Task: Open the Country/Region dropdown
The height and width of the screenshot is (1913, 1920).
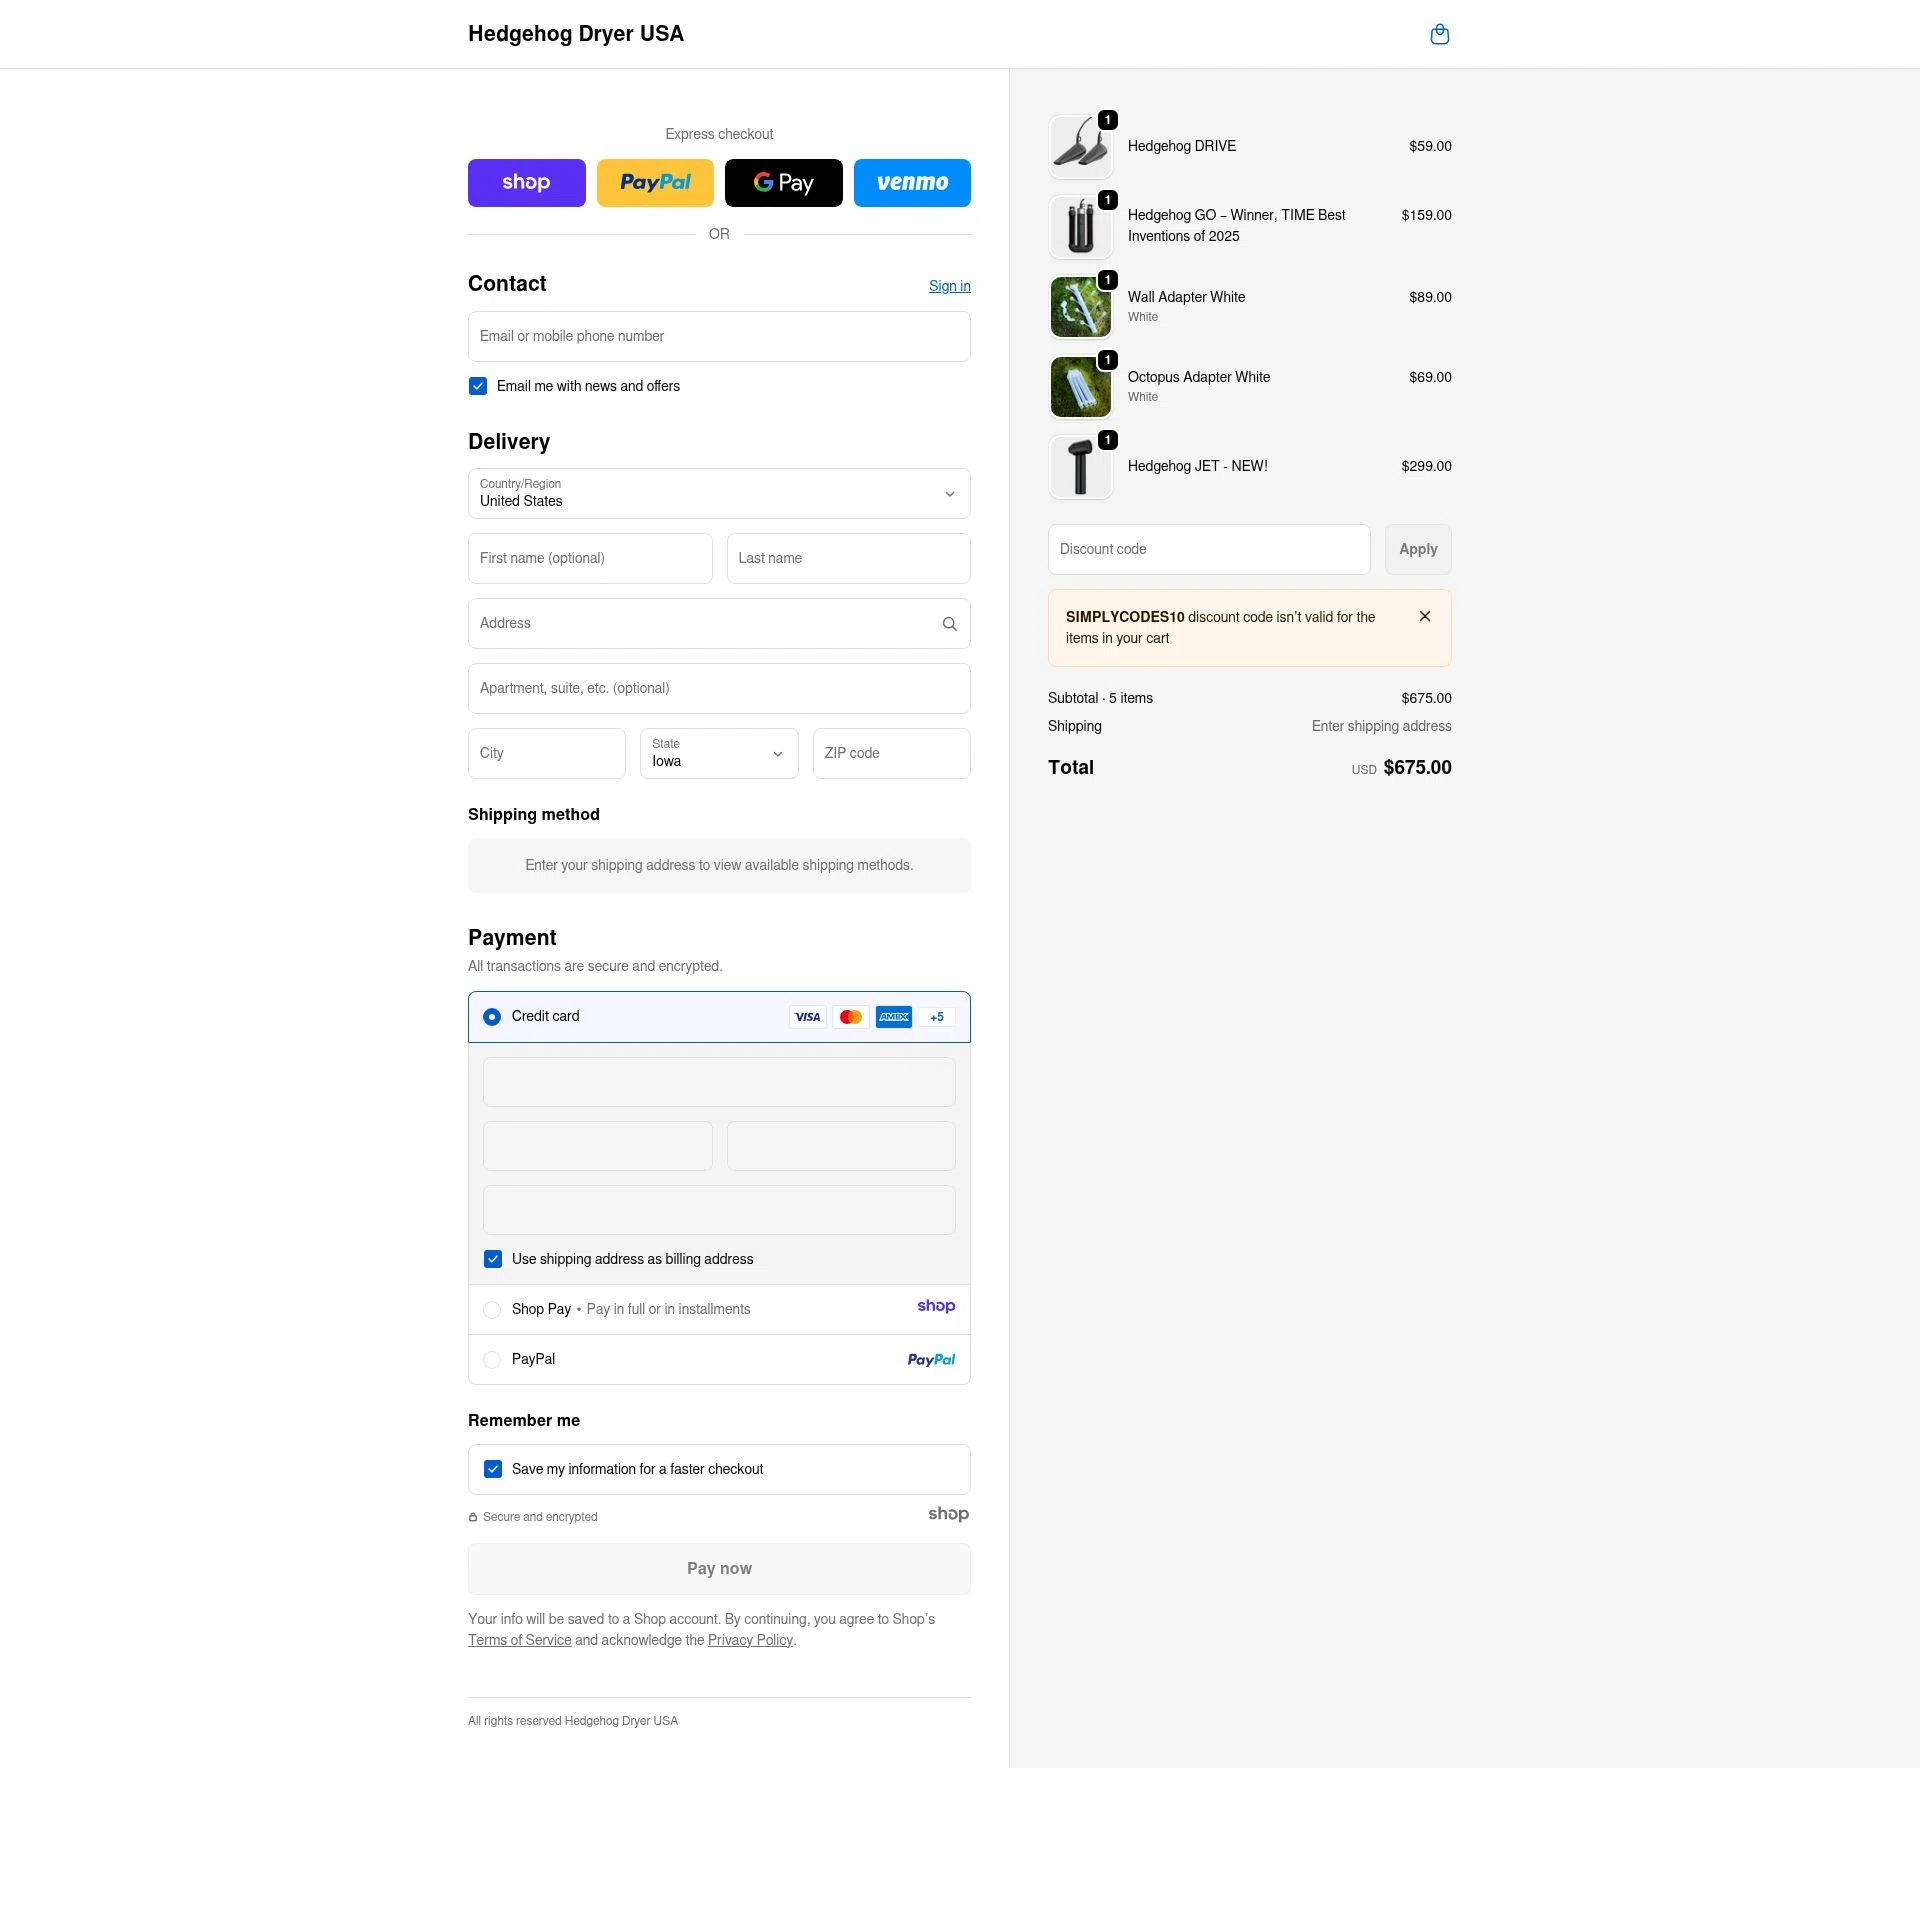Action: [718, 493]
